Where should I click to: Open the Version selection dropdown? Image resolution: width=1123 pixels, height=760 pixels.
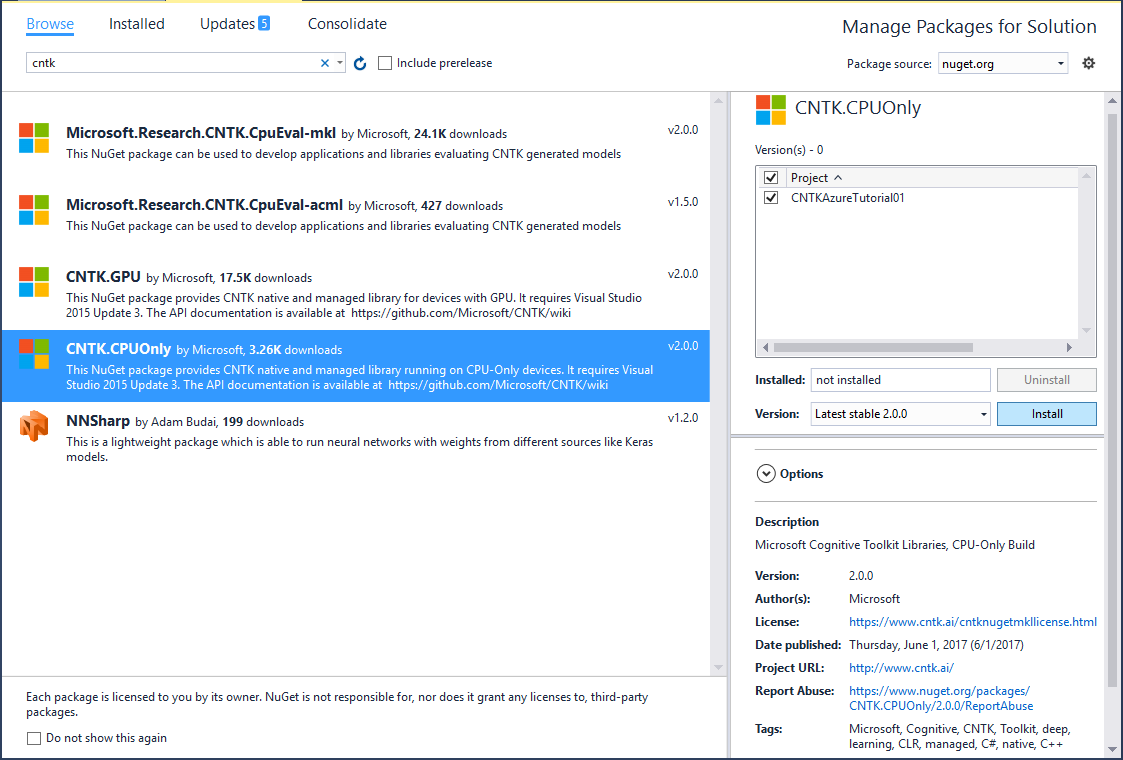[x=982, y=413]
